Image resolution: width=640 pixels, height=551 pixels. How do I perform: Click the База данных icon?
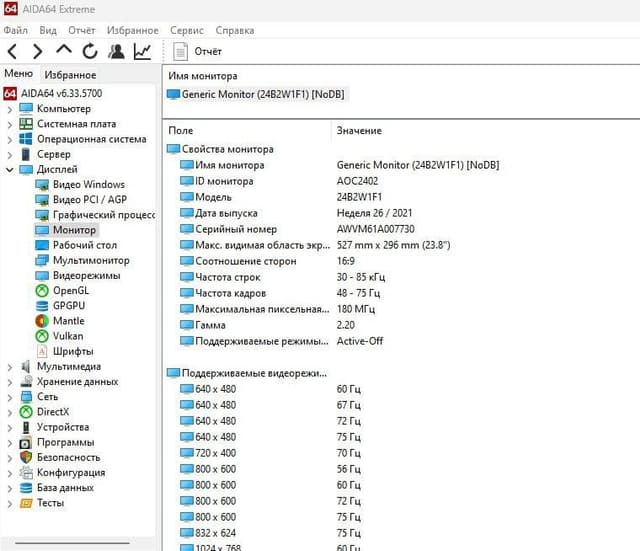point(26,488)
